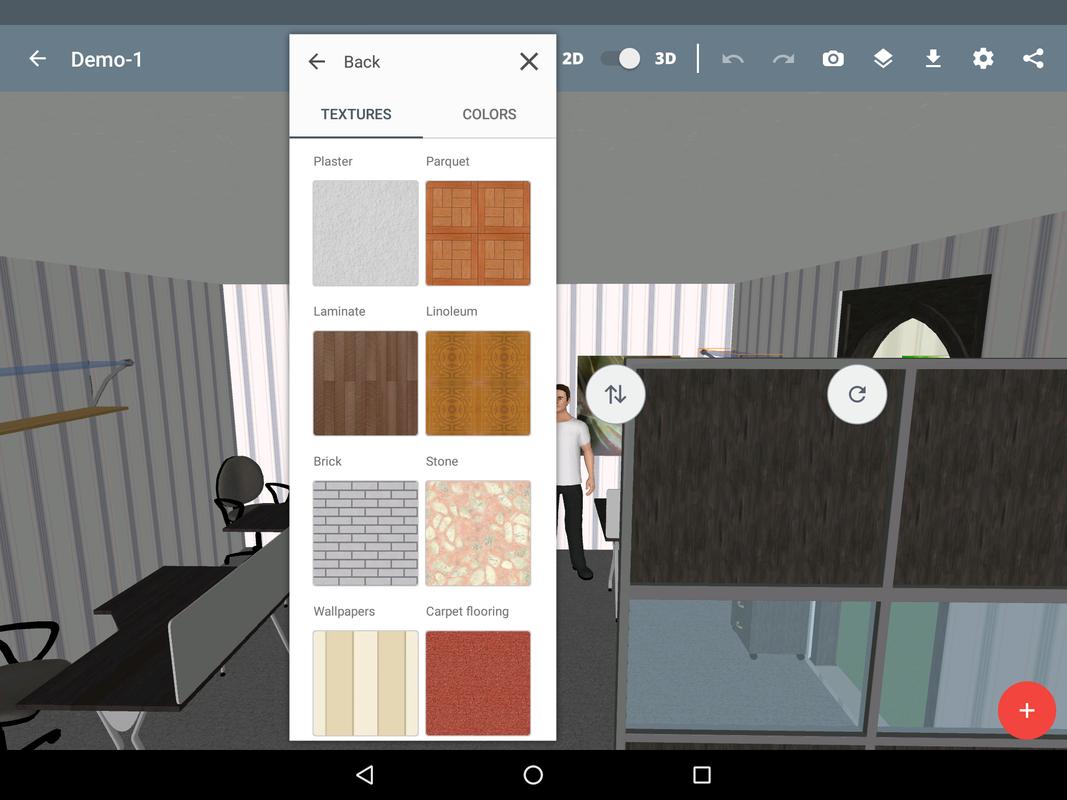The image size is (1067, 800).
Task: Click the 'Stone' label text
Action: (x=442, y=461)
